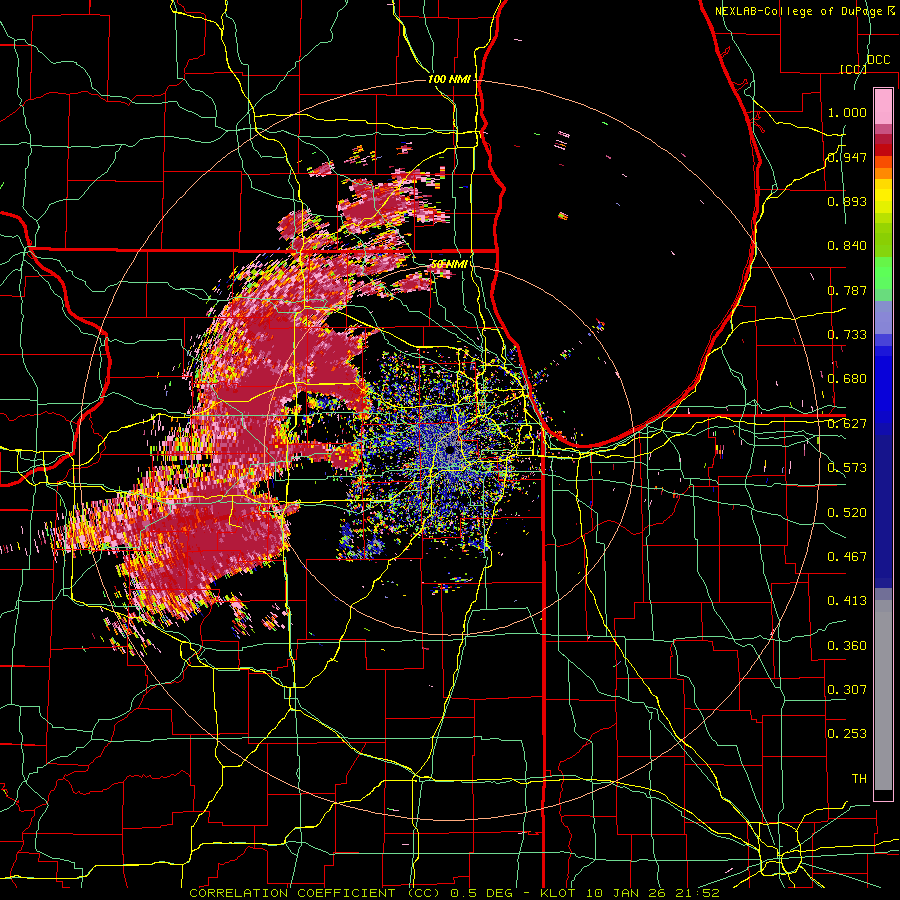Select the 0.467 scale value
This screenshot has height=900, width=900.
point(847,557)
